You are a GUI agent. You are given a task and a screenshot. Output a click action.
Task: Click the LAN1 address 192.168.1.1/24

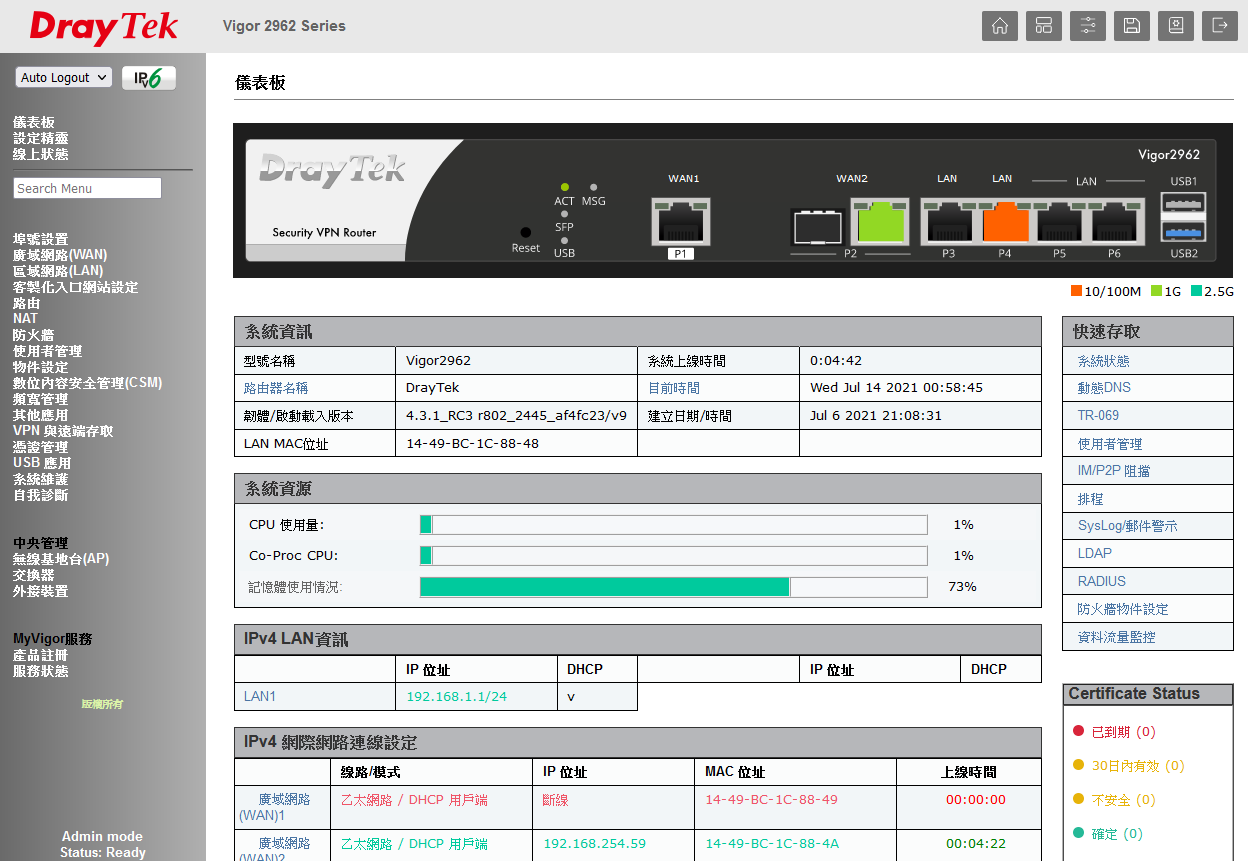pyautogui.click(x=456, y=696)
